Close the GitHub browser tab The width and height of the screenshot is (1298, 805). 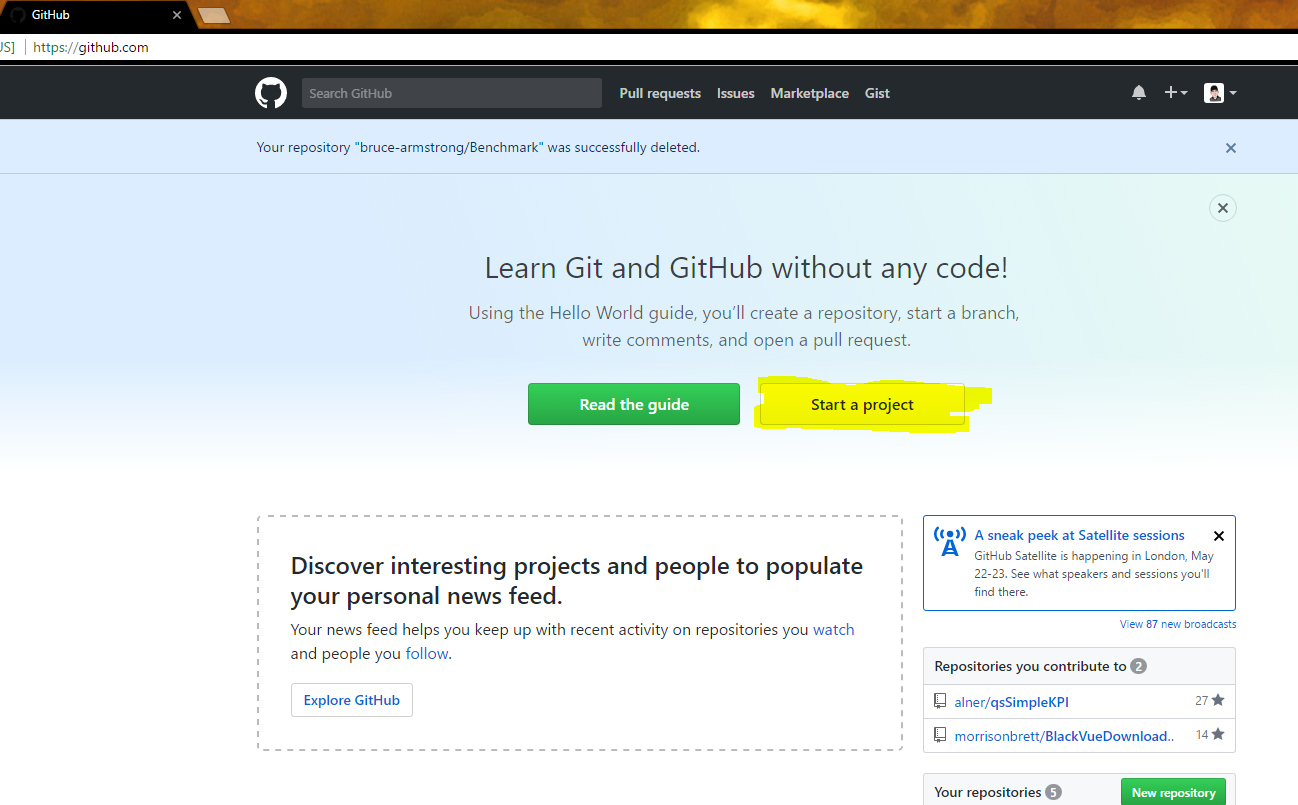point(177,15)
